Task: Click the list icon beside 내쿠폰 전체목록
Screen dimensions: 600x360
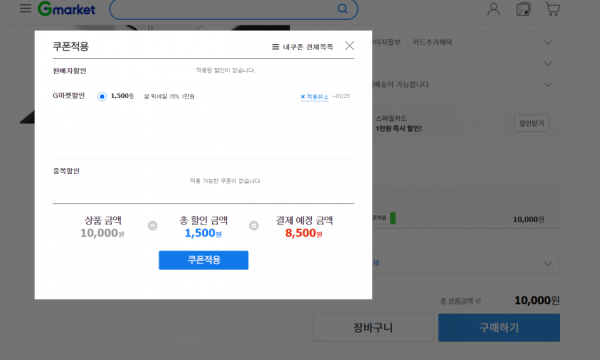Action: [275, 47]
